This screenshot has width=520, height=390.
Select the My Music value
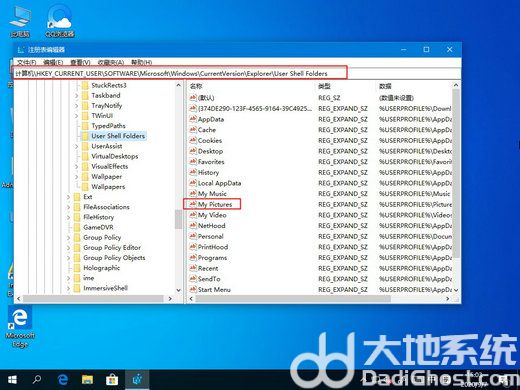tap(212, 194)
